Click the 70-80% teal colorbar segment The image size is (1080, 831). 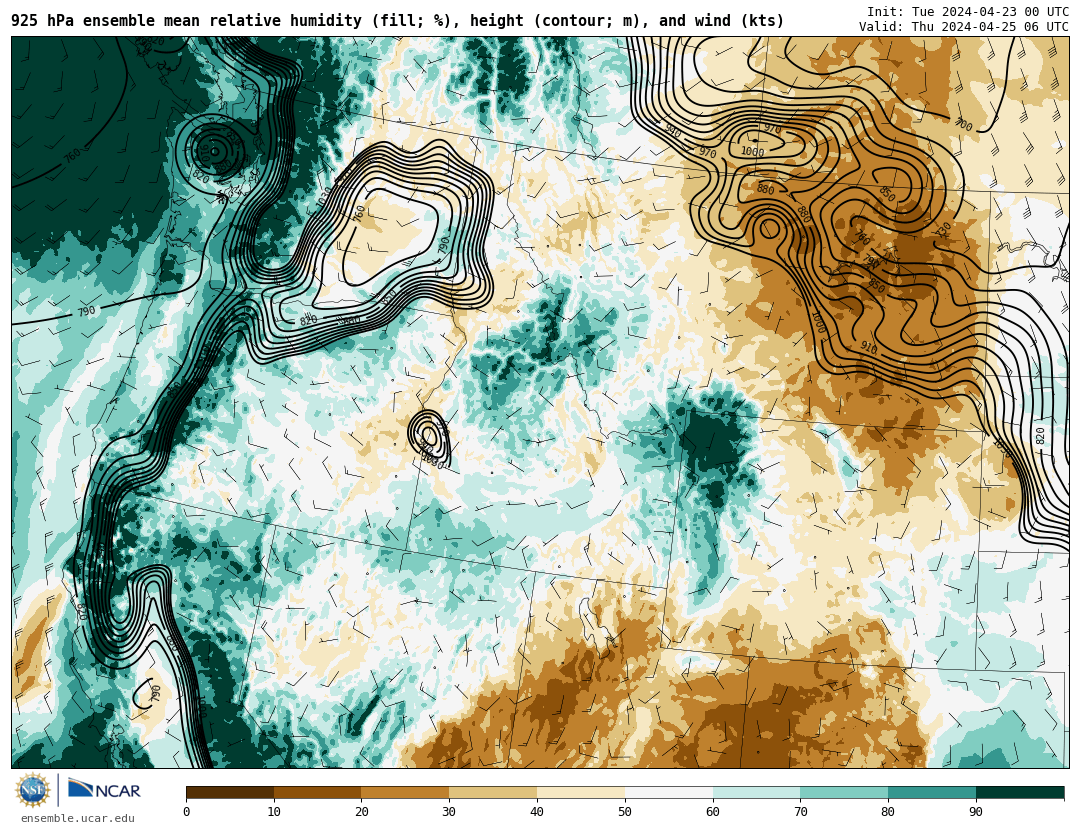[844, 792]
